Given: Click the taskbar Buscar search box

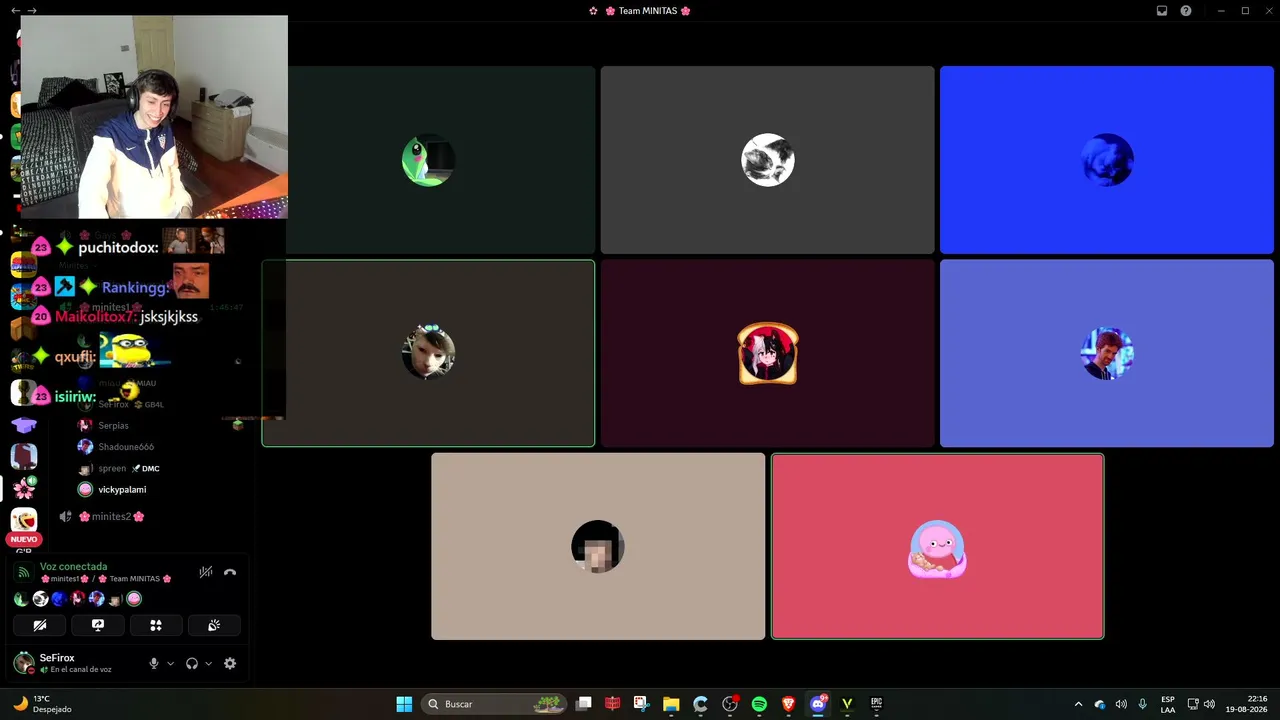Looking at the screenshot, I should 495,704.
